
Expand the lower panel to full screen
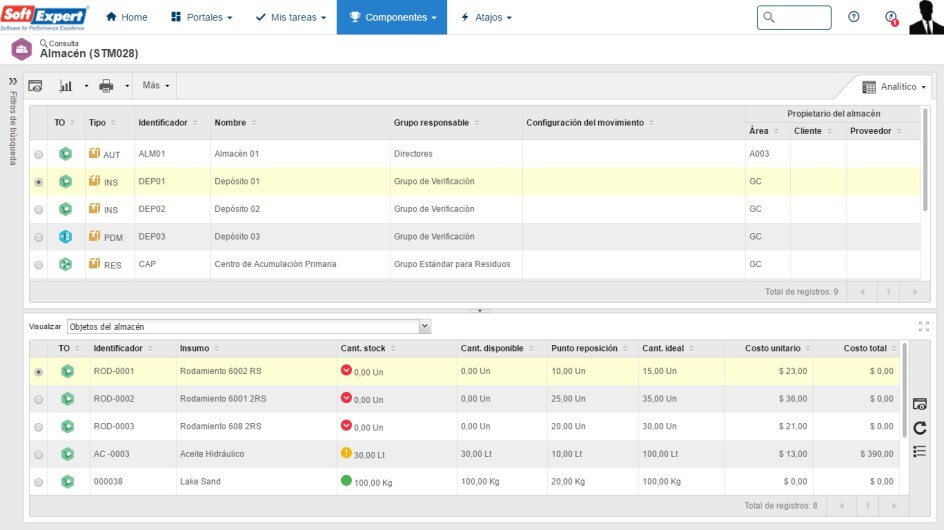(x=923, y=326)
